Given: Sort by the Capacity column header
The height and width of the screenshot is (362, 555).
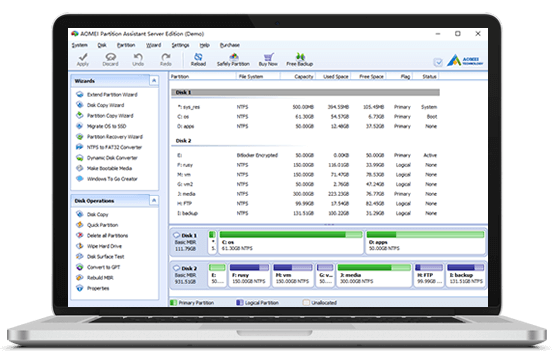Looking at the screenshot, I should pos(298,76).
